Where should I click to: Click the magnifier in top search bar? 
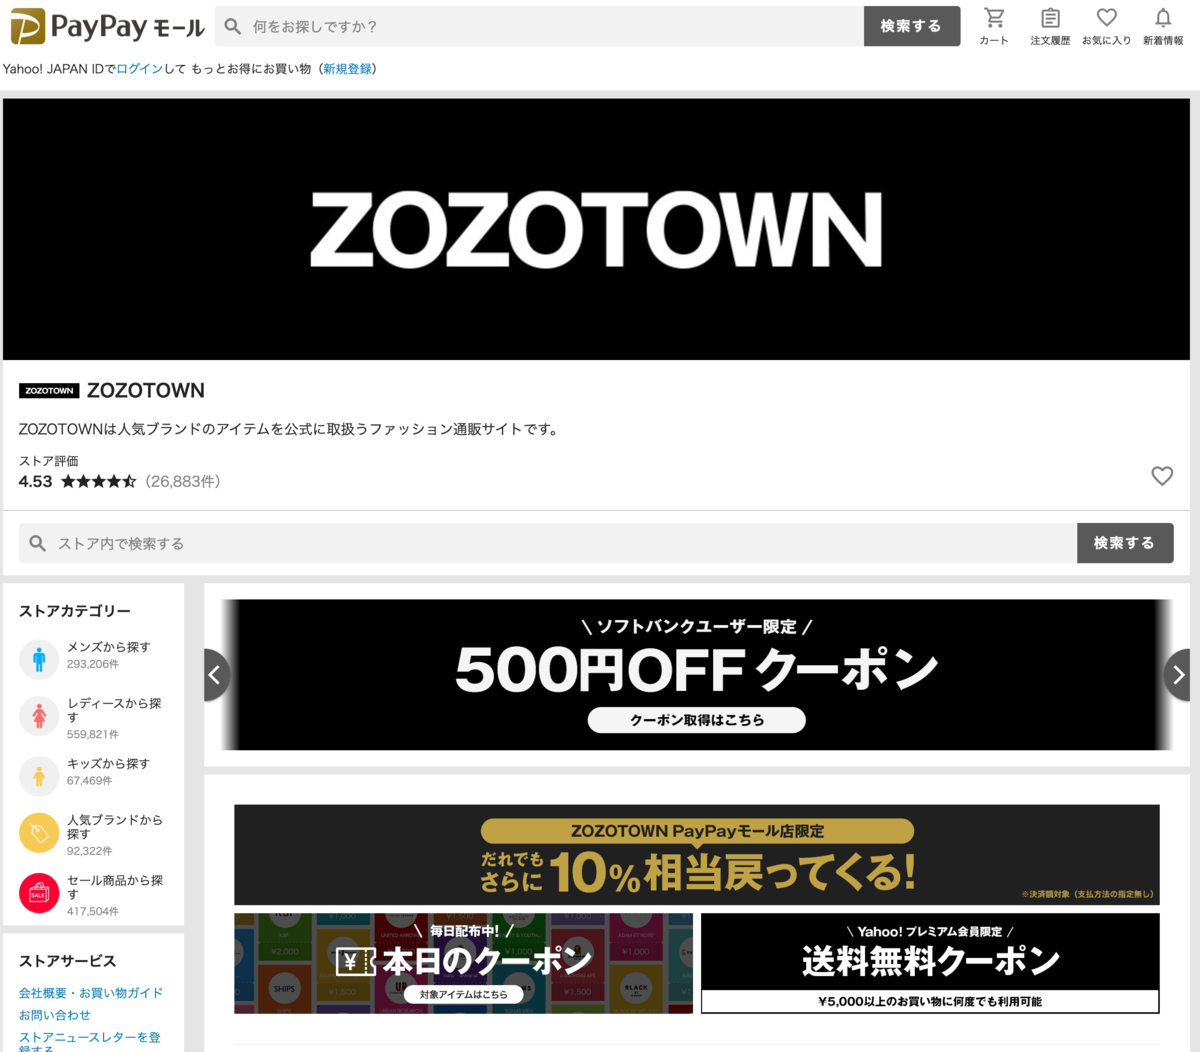tap(233, 26)
